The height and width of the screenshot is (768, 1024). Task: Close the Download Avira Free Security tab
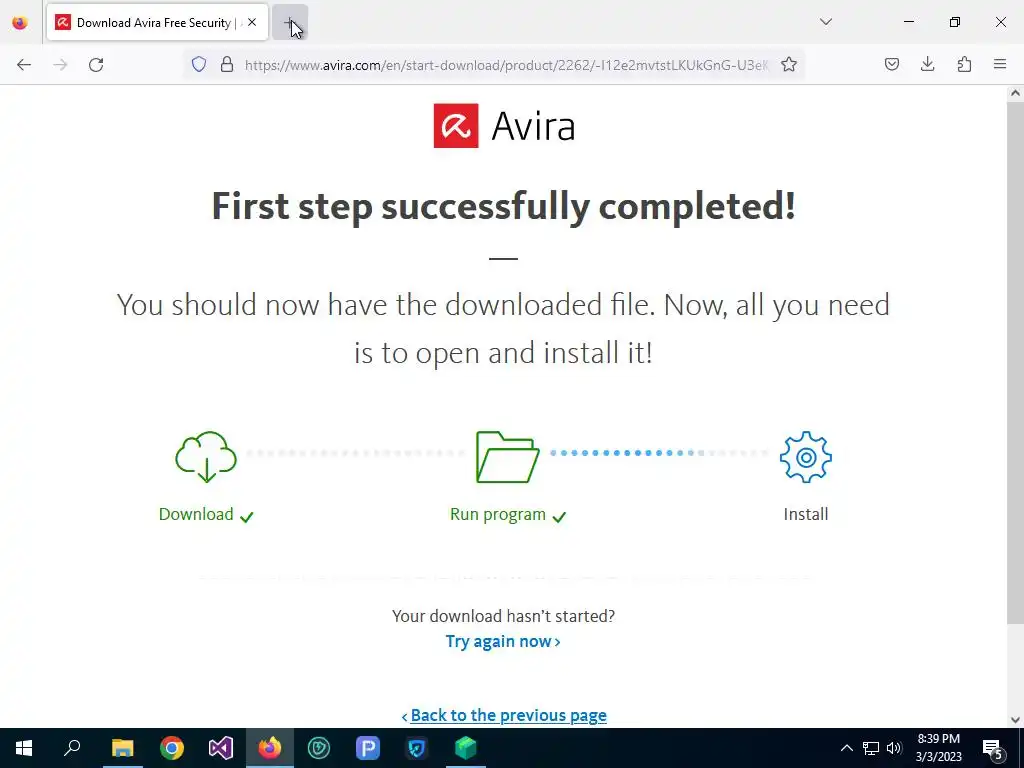pyautogui.click(x=252, y=23)
